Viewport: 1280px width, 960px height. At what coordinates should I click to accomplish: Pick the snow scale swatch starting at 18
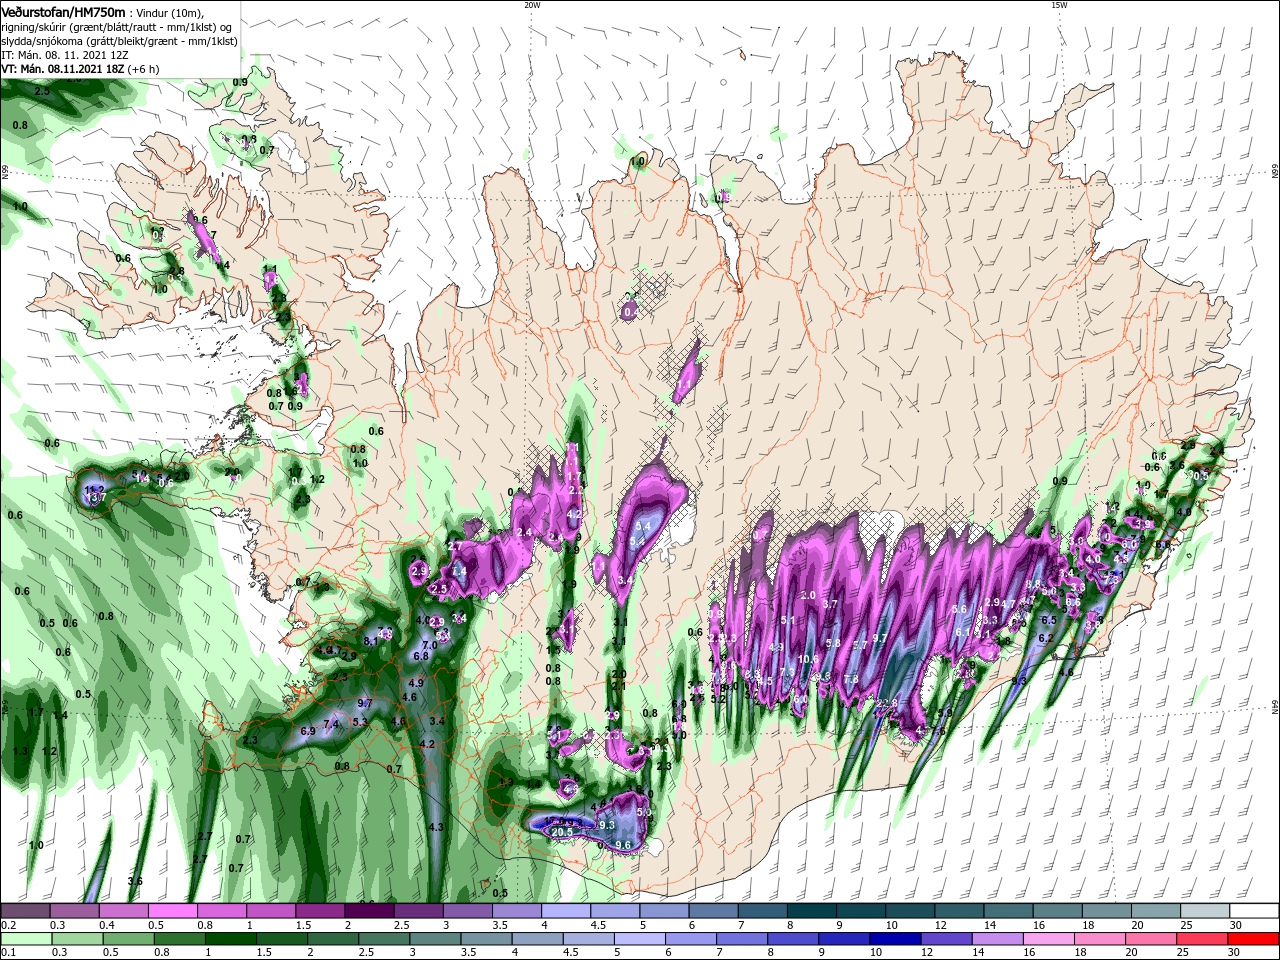click(x=1107, y=911)
